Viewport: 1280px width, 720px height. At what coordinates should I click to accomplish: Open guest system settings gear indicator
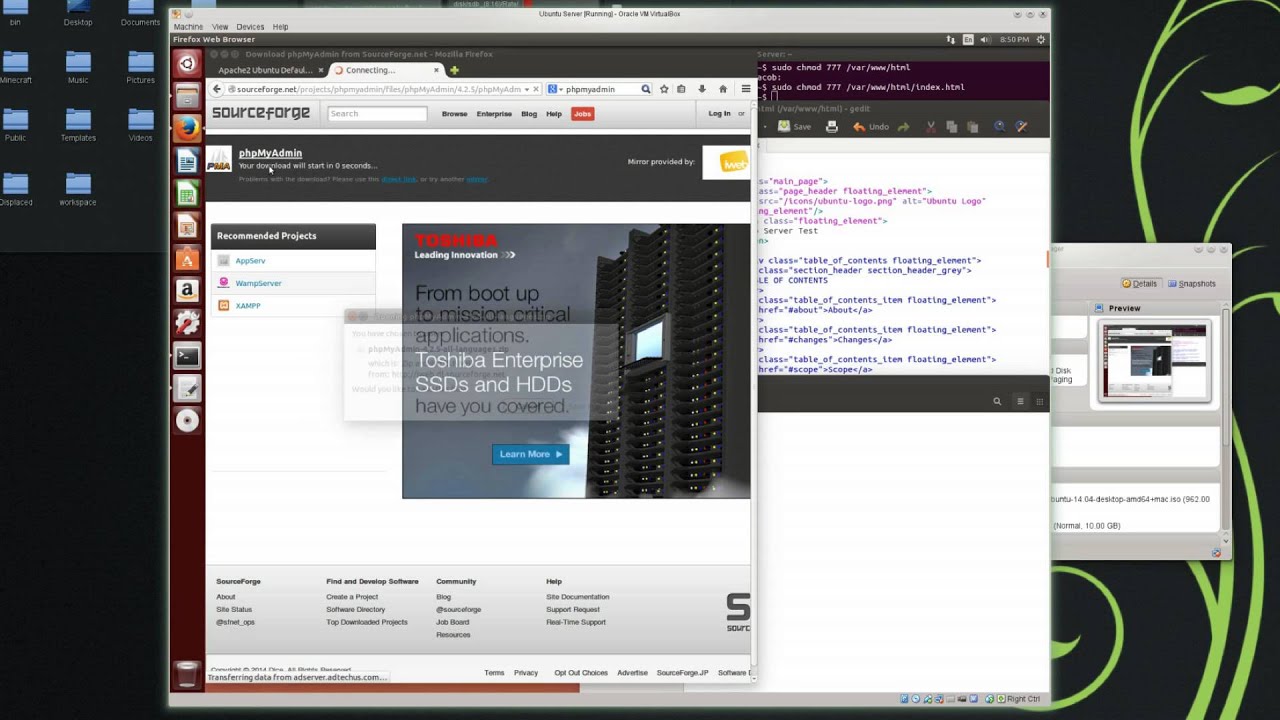(1041, 39)
